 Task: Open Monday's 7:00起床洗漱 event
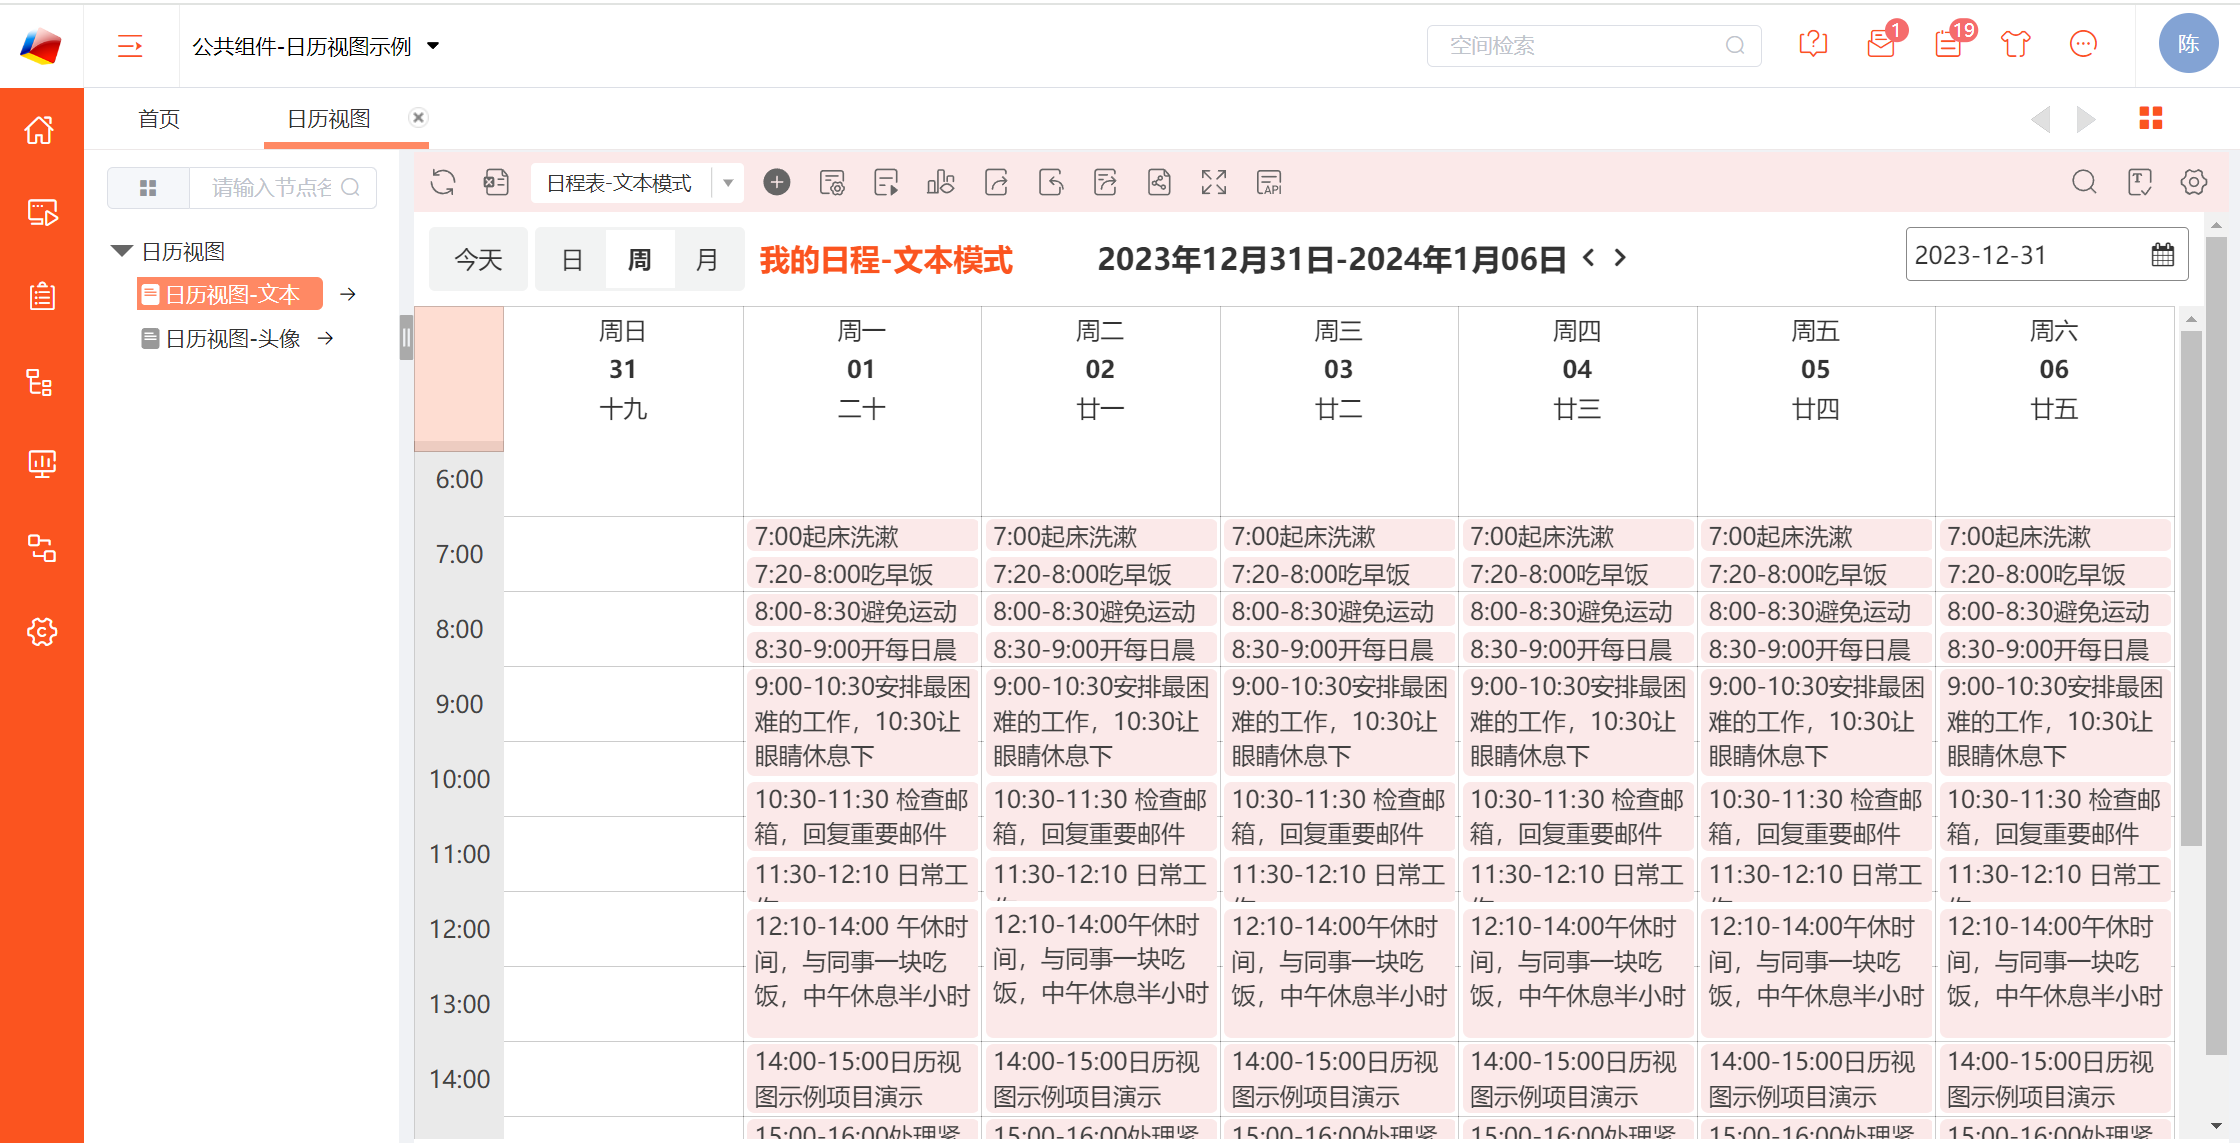tap(862, 537)
